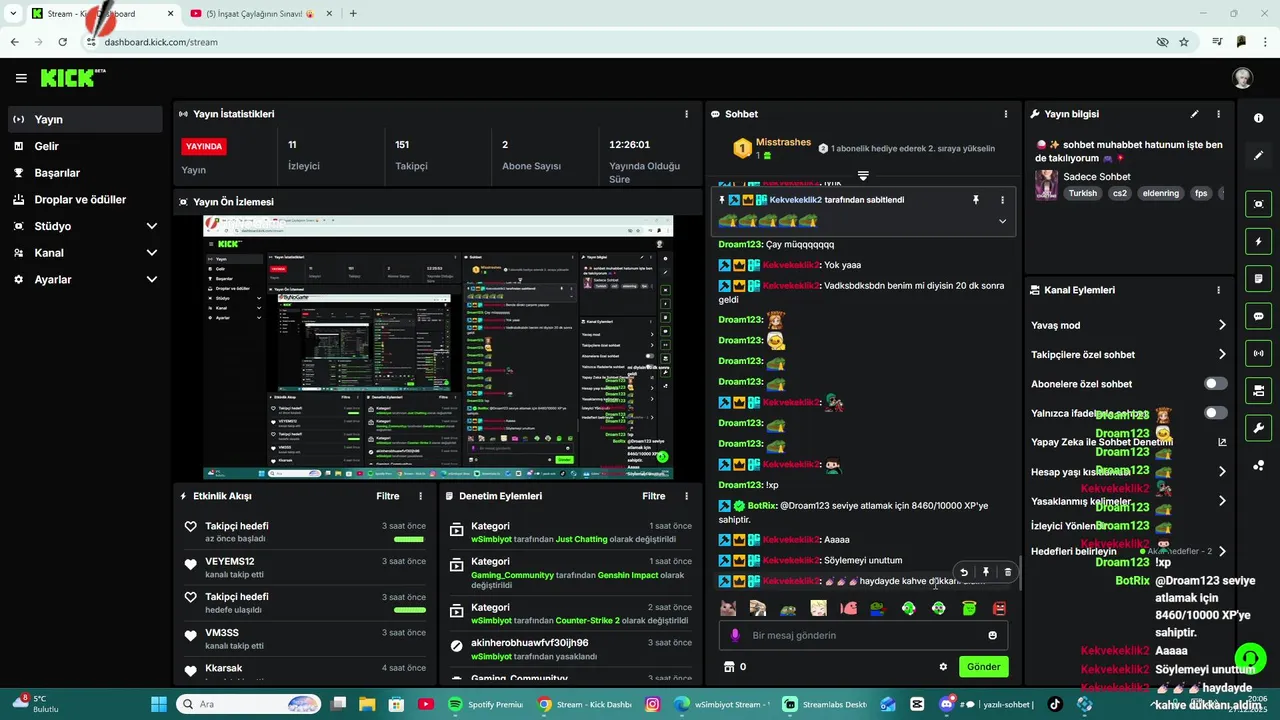Click the info icon in right sidebar
The image size is (1280, 720).
[1258, 118]
